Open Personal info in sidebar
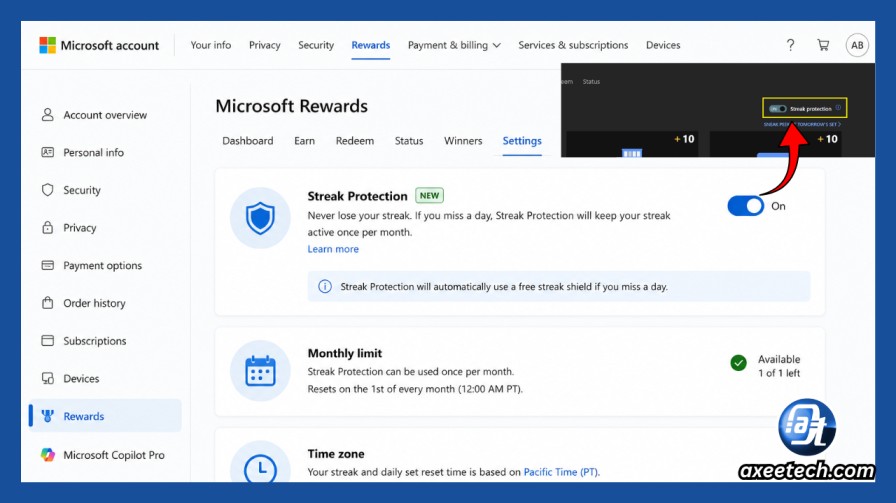Image resolution: width=896 pixels, height=503 pixels. coord(94,153)
